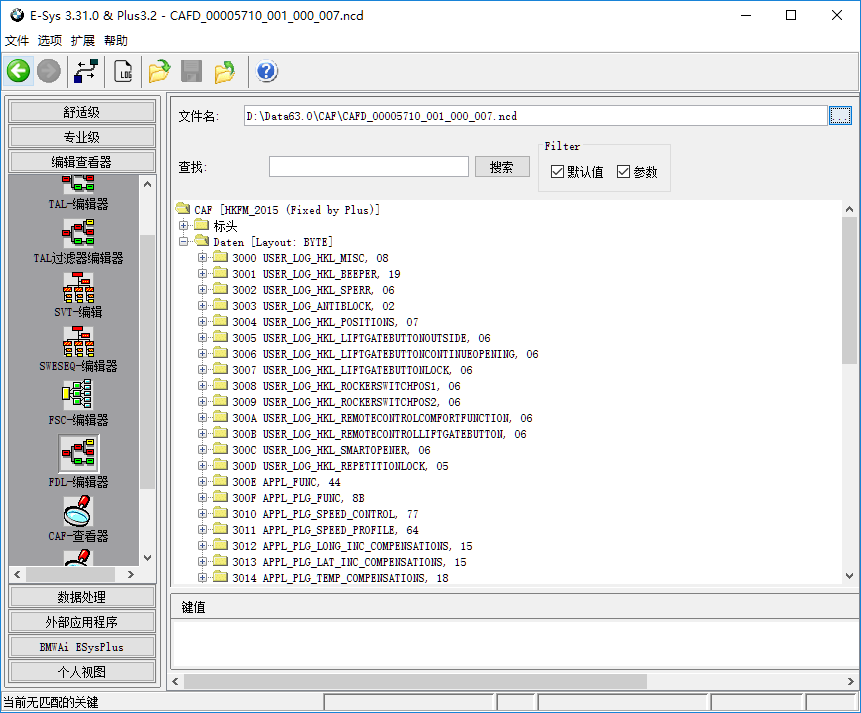Click the 键值 panel horizontal scrollbar thumb
This screenshot has width=861, height=713.
(415, 681)
